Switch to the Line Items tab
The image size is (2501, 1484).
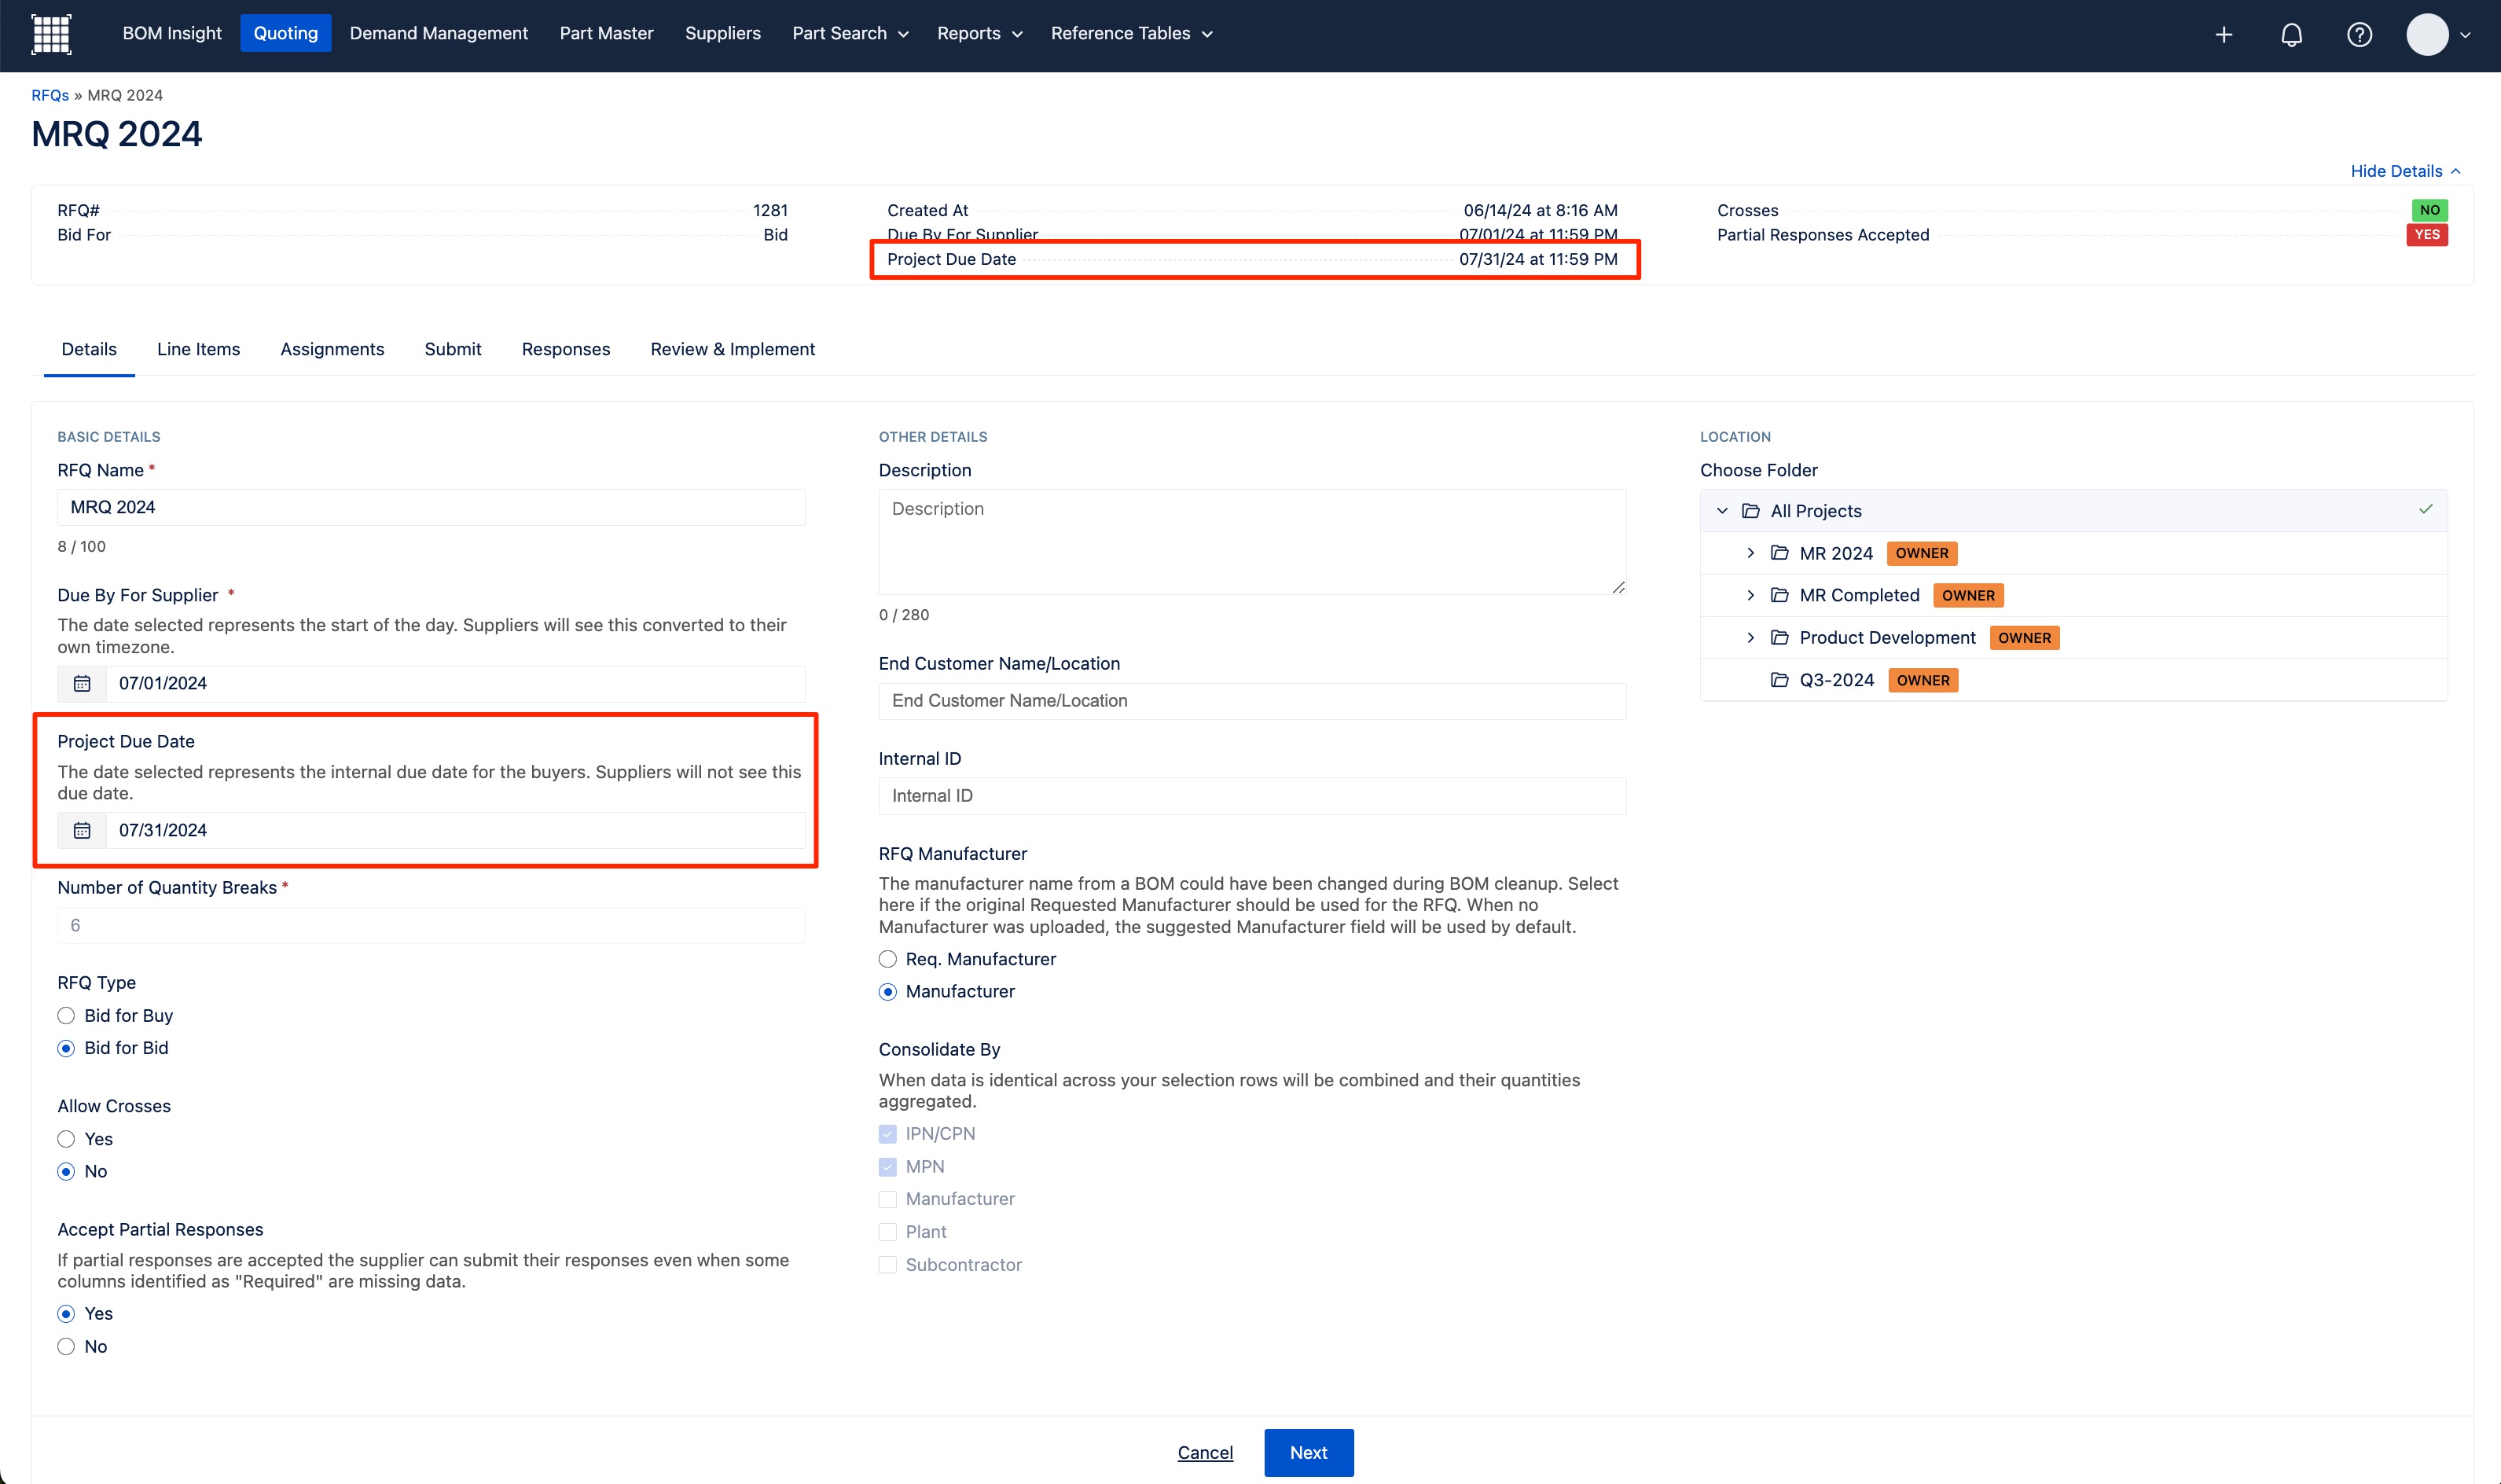[x=198, y=349]
